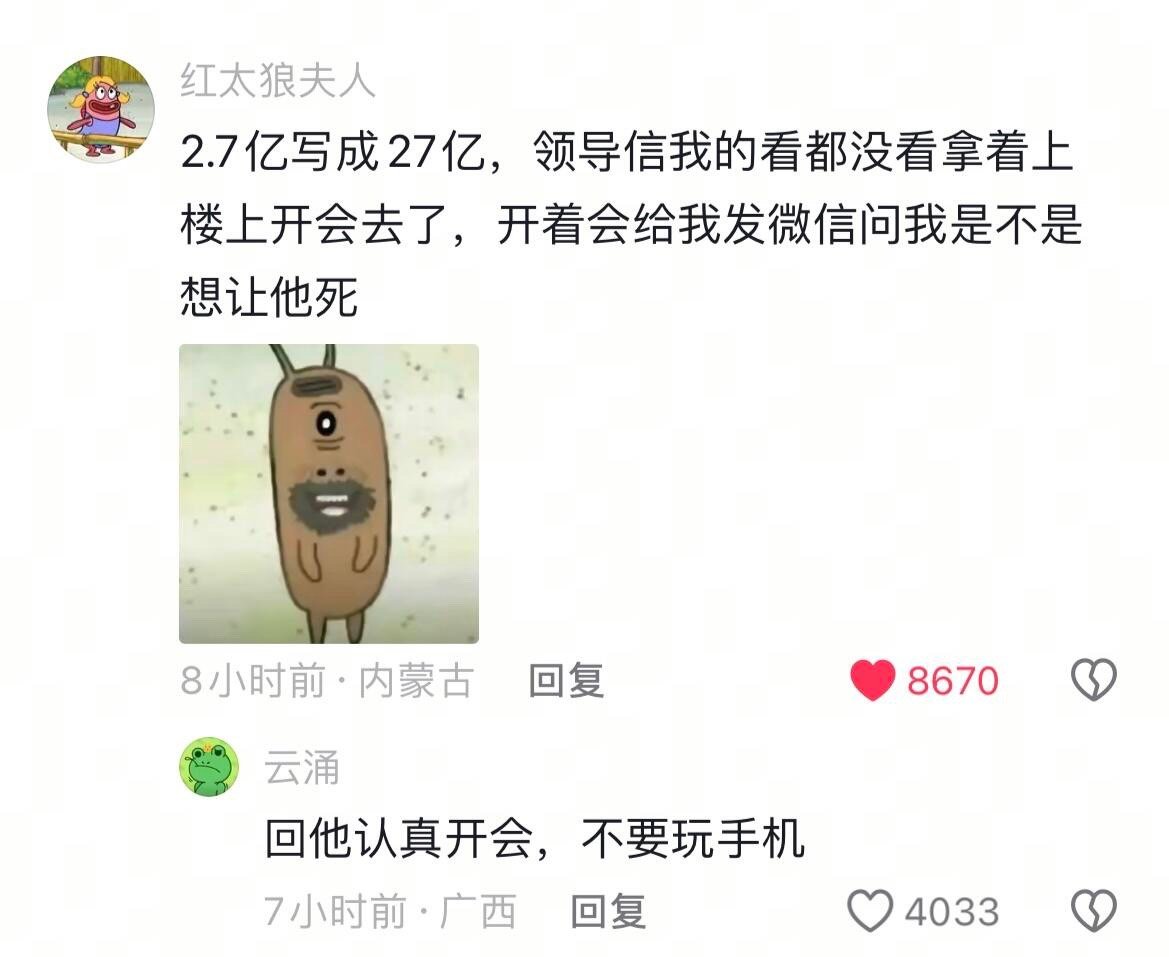Tap the username 云涌
The height and width of the screenshot is (957, 1169).
[x=302, y=767]
